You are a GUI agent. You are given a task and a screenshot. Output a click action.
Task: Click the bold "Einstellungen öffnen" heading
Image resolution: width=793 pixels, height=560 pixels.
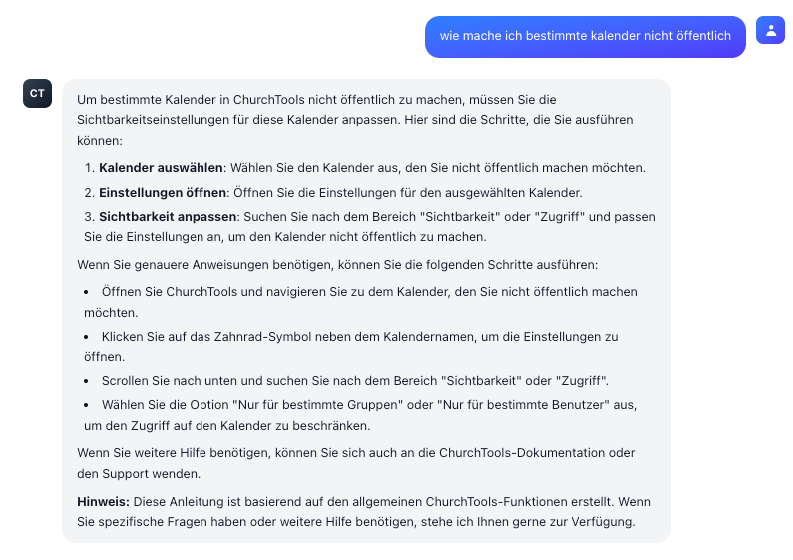(162, 192)
